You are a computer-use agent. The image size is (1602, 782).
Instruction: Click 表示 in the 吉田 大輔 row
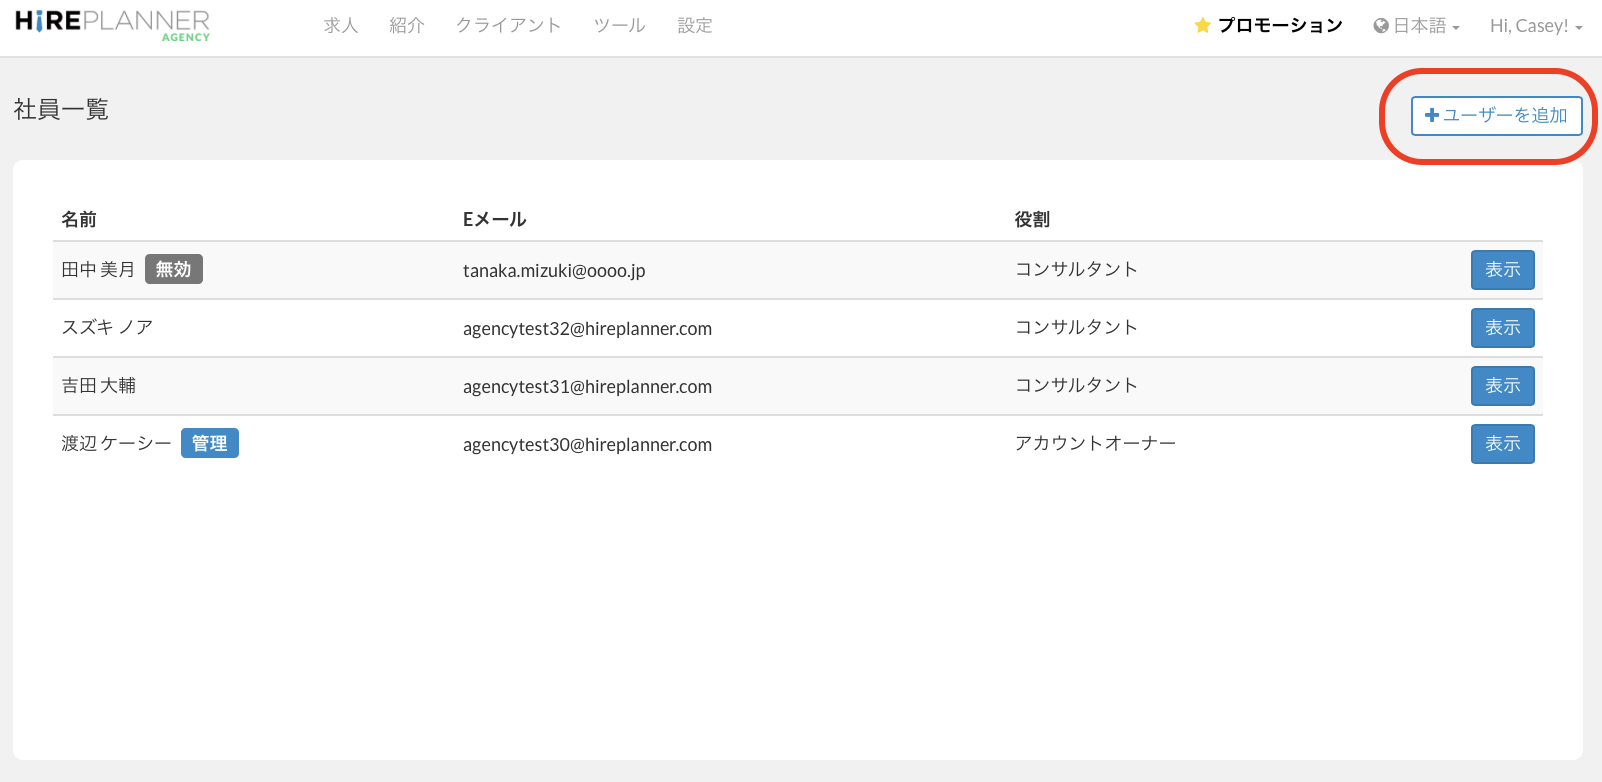tap(1502, 386)
